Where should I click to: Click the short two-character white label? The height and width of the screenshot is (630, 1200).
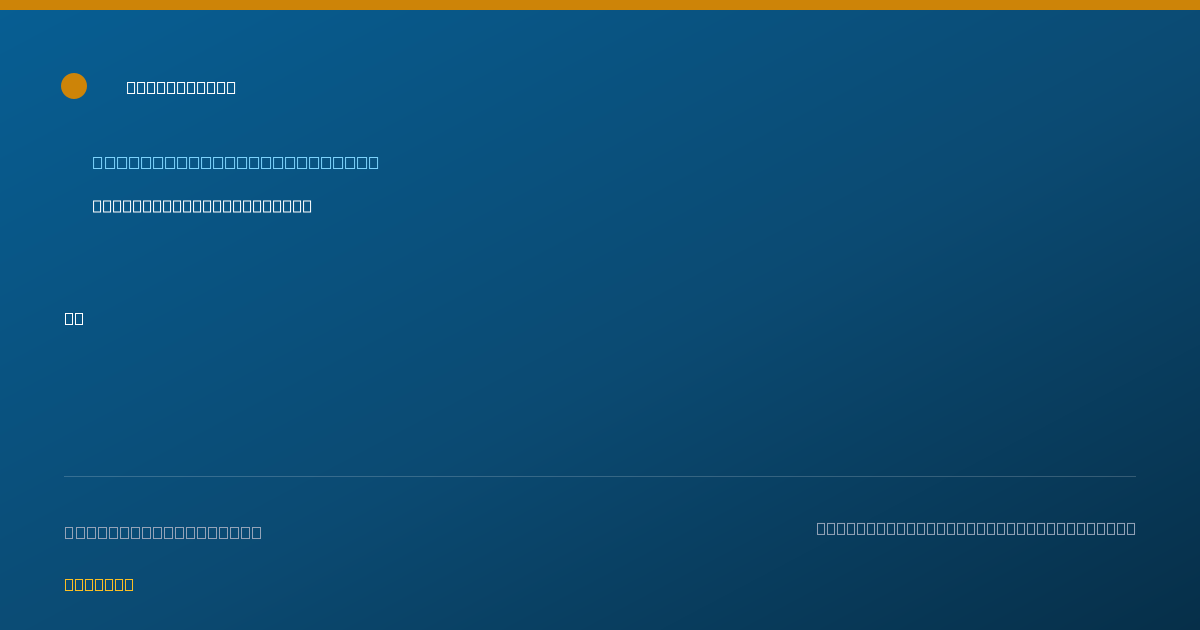coord(74,318)
